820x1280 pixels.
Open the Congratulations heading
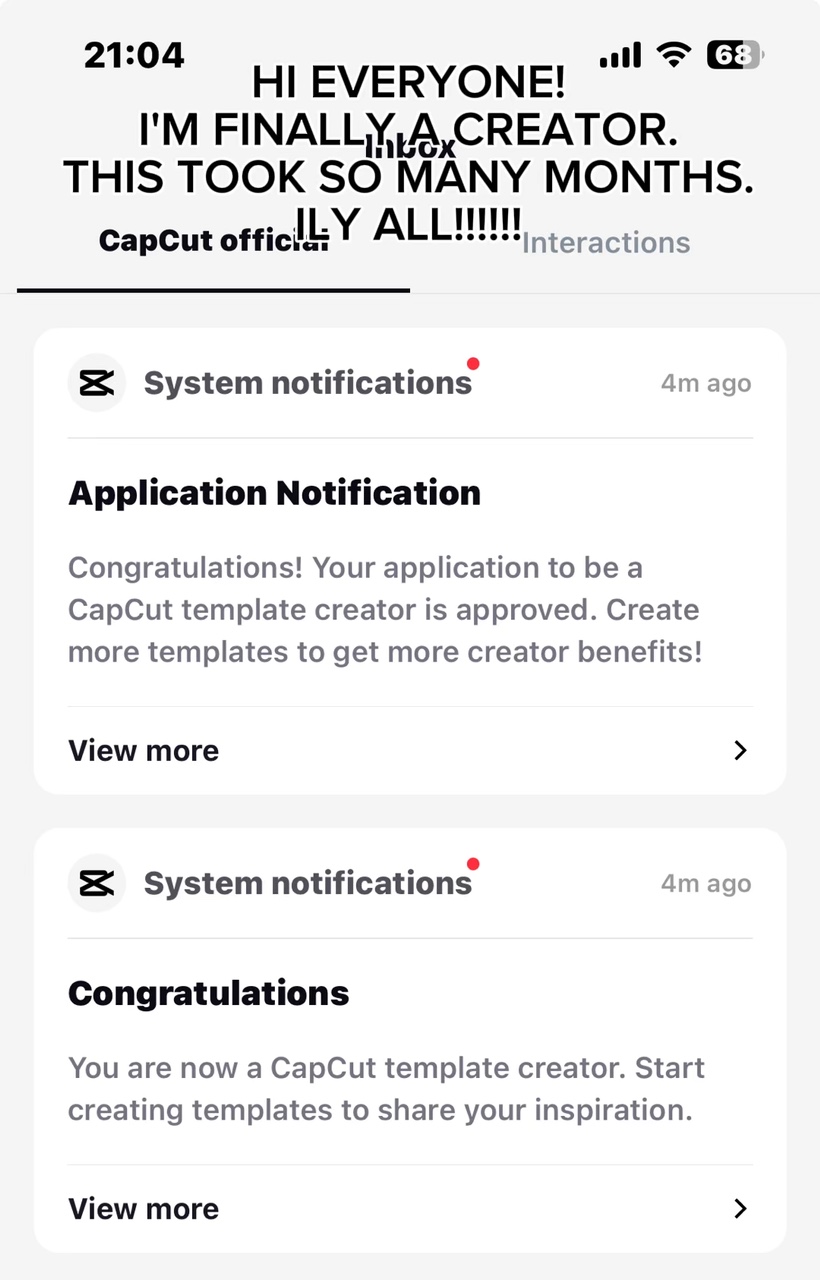[x=208, y=993]
